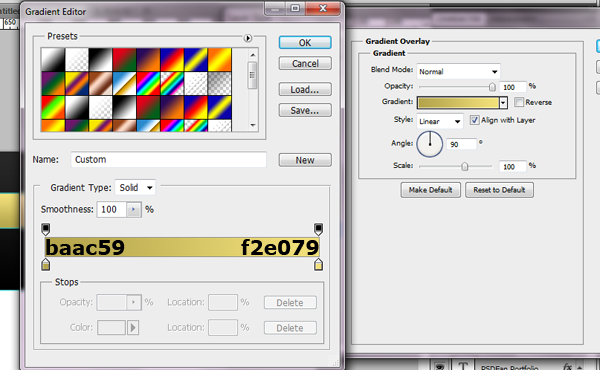600x370 pixels.
Task: Select the blue red yellow preset in top row
Action: 172,60
